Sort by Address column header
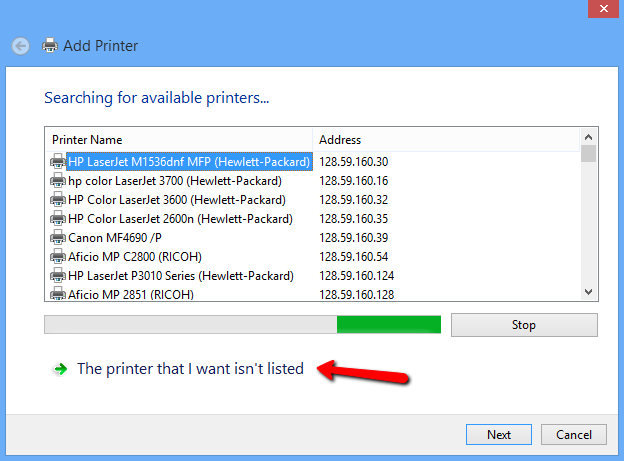Image resolution: width=624 pixels, height=461 pixels. 446,140
